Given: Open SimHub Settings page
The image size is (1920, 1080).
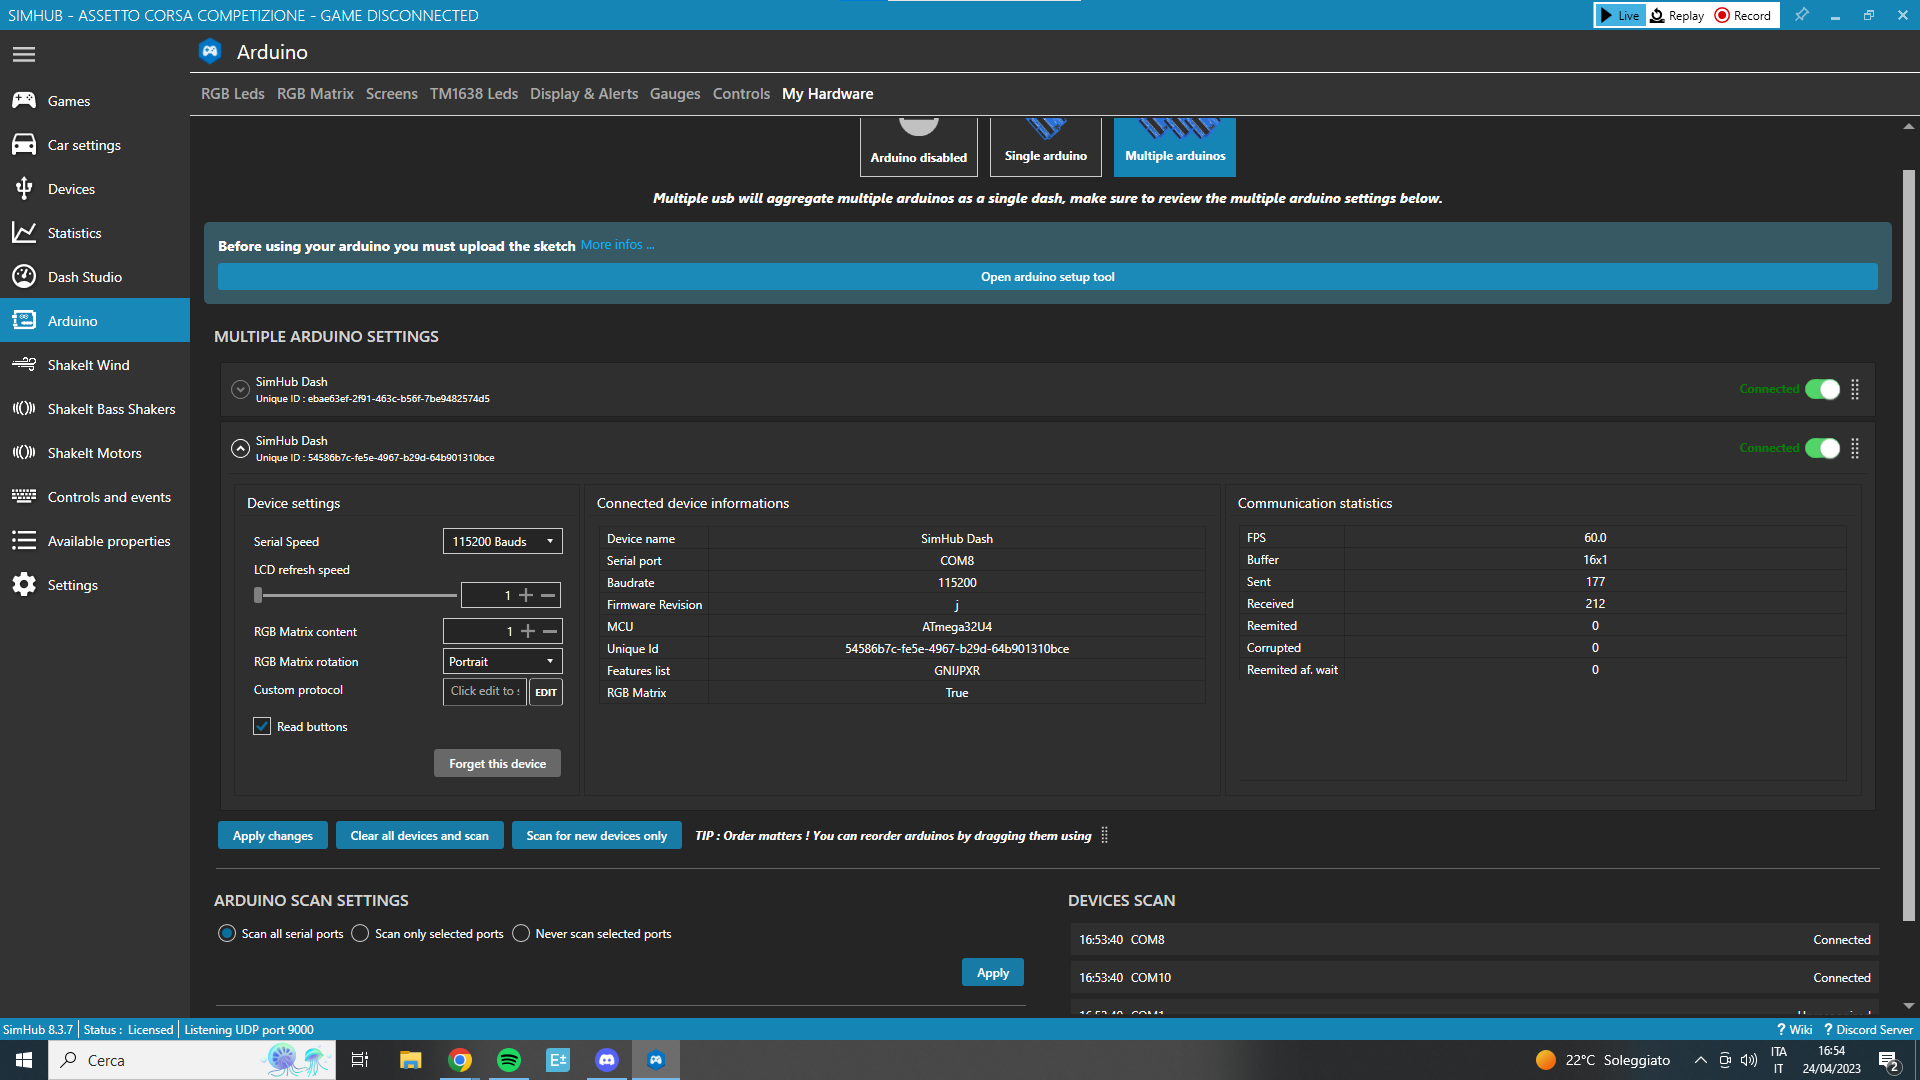Looking at the screenshot, I should pos(95,585).
